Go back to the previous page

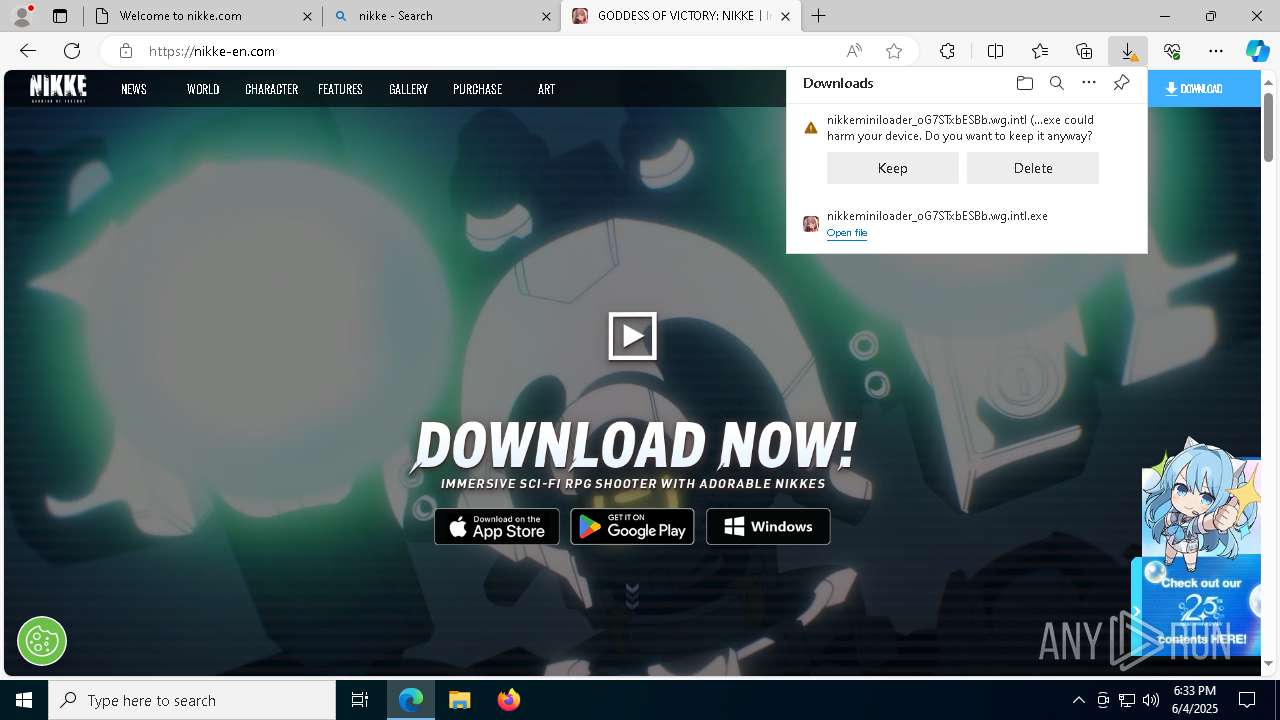pyautogui.click(x=28, y=51)
